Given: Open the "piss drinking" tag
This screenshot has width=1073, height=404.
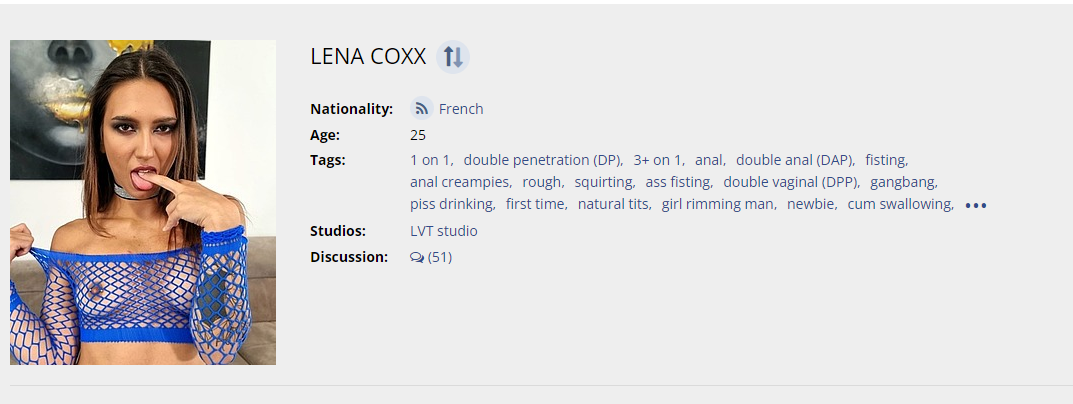Looking at the screenshot, I should [x=451, y=204].
